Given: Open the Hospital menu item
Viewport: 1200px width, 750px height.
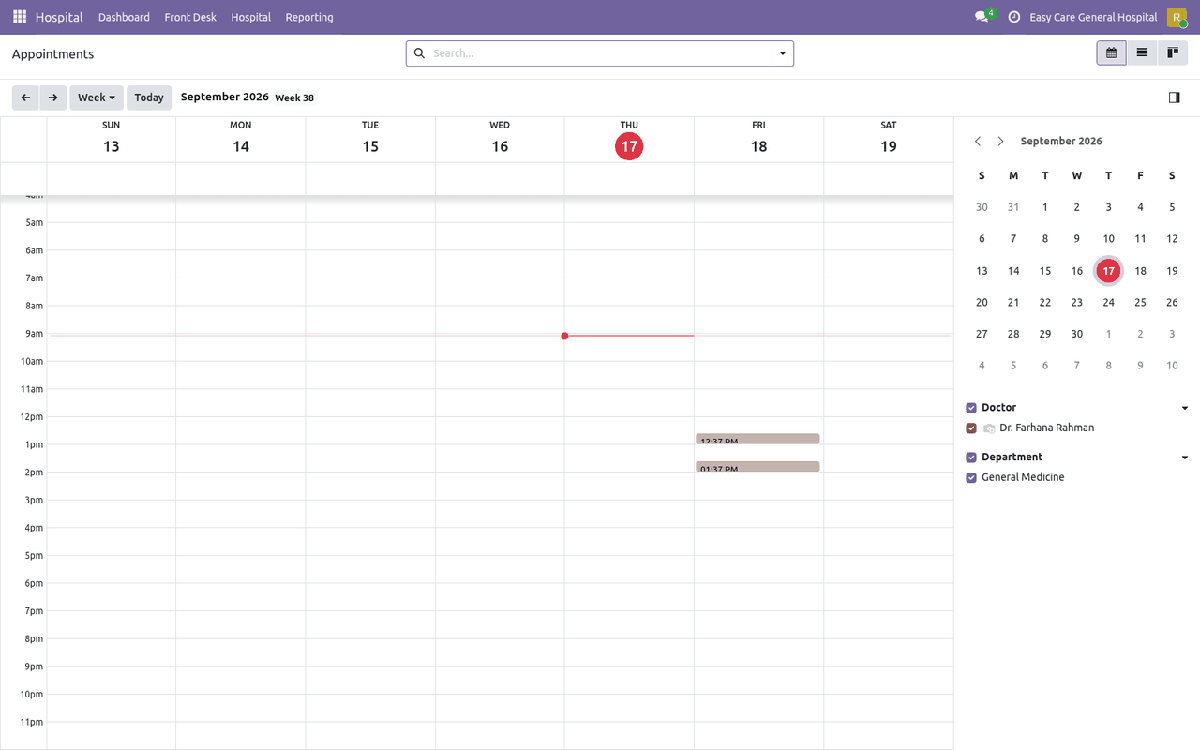Looking at the screenshot, I should (251, 17).
